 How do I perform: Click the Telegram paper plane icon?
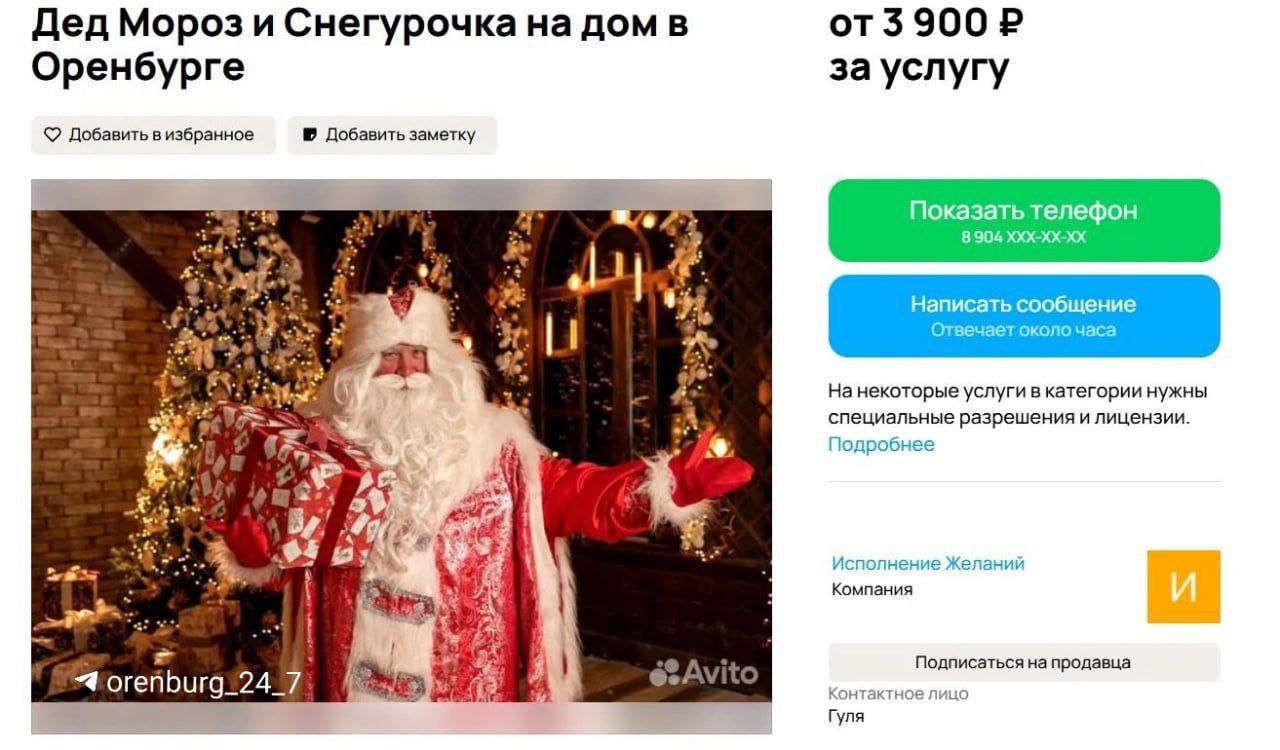87,682
